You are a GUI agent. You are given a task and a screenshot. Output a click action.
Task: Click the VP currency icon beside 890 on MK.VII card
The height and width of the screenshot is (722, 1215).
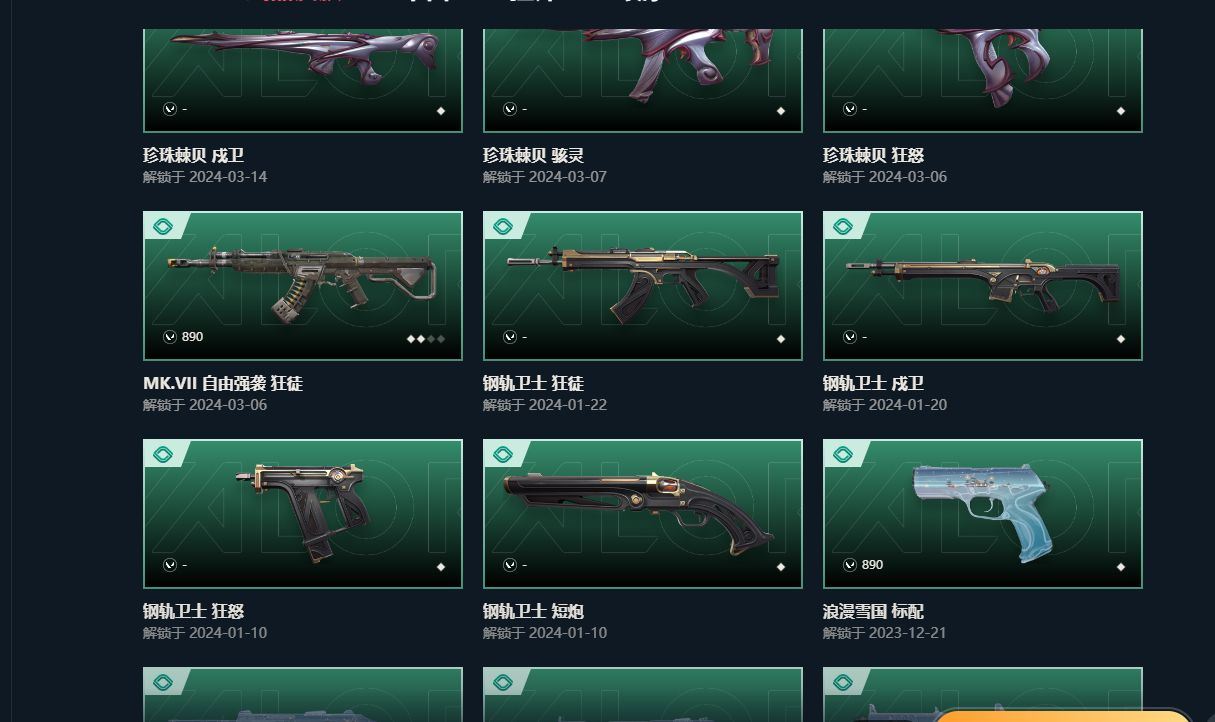(x=170, y=337)
